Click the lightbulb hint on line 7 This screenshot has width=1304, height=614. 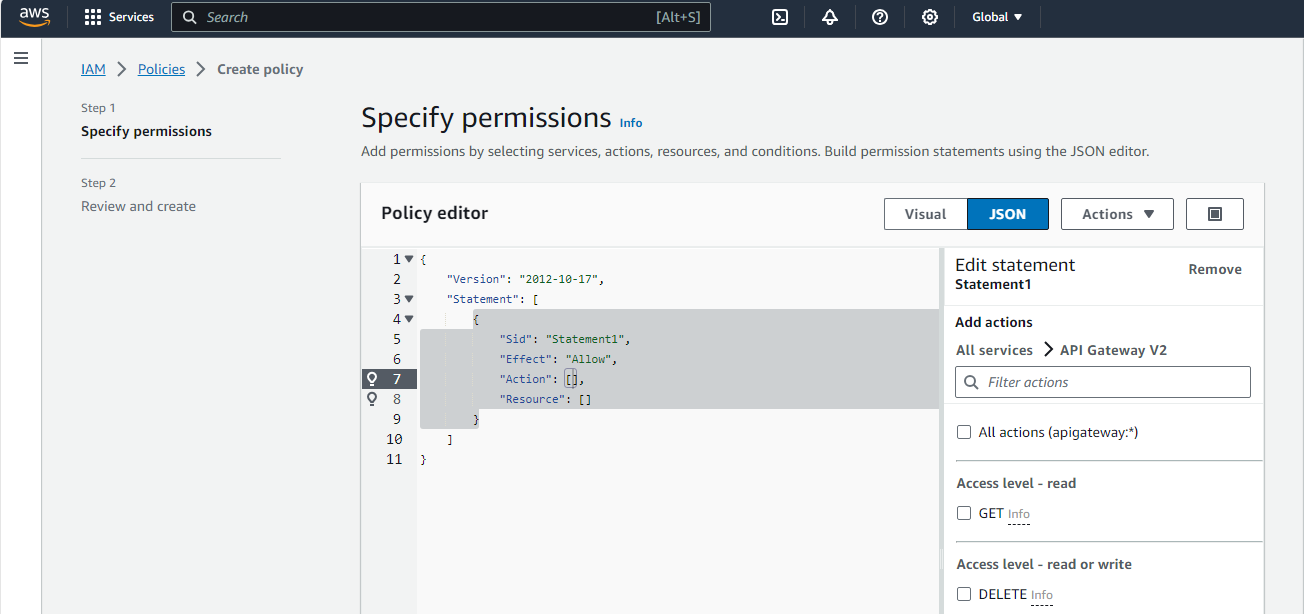point(372,379)
